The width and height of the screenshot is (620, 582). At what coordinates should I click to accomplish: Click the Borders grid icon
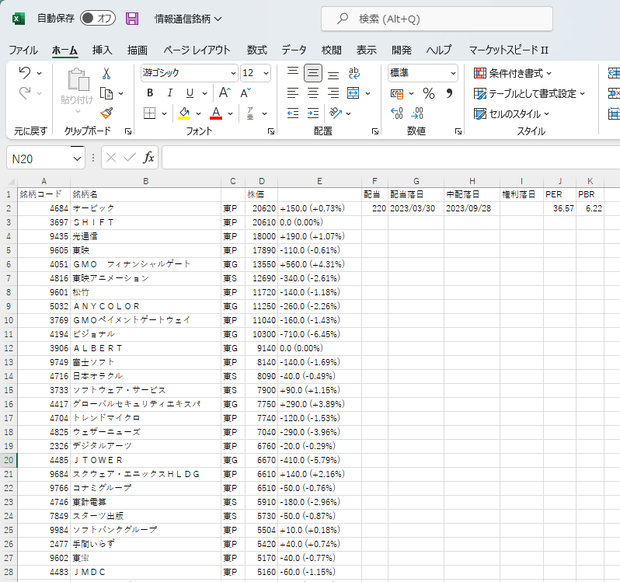coord(149,113)
